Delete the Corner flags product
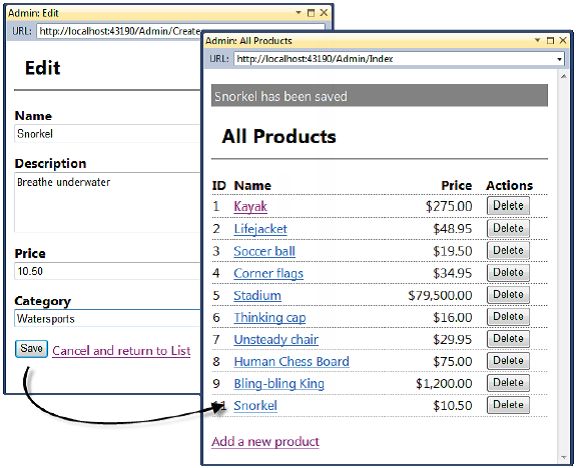The width and height of the screenshot is (576, 468). [x=508, y=273]
